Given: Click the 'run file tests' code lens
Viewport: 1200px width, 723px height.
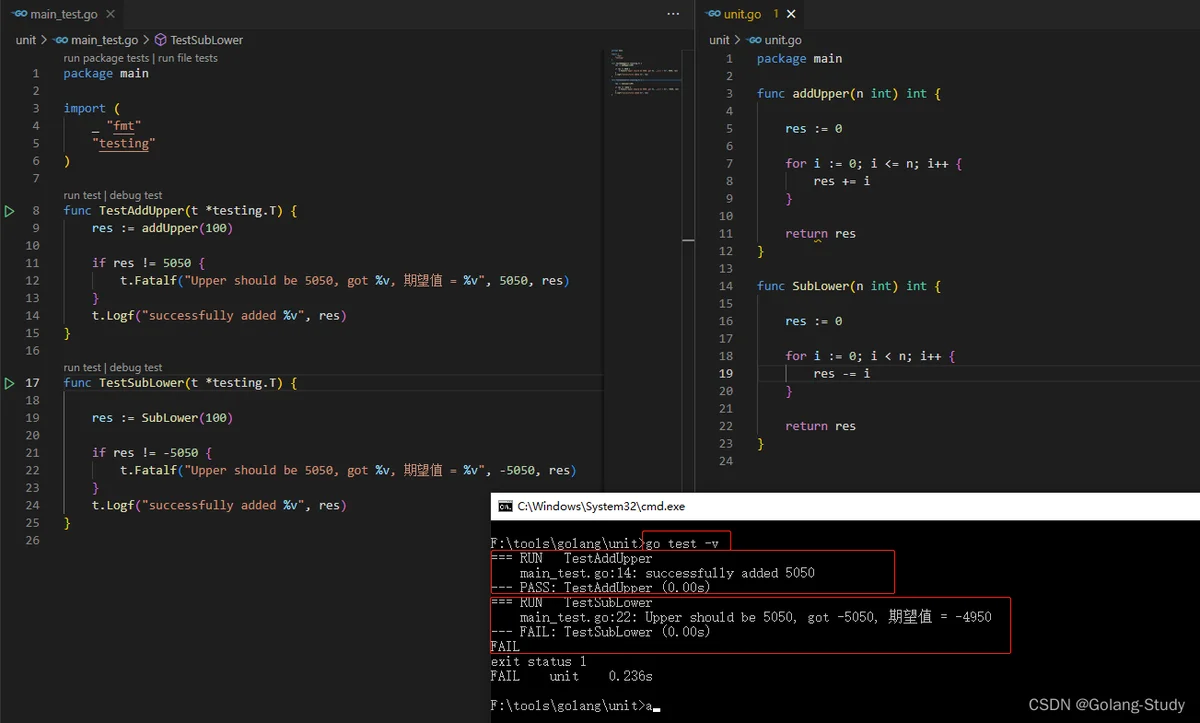Looking at the screenshot, I should [188, 58].
